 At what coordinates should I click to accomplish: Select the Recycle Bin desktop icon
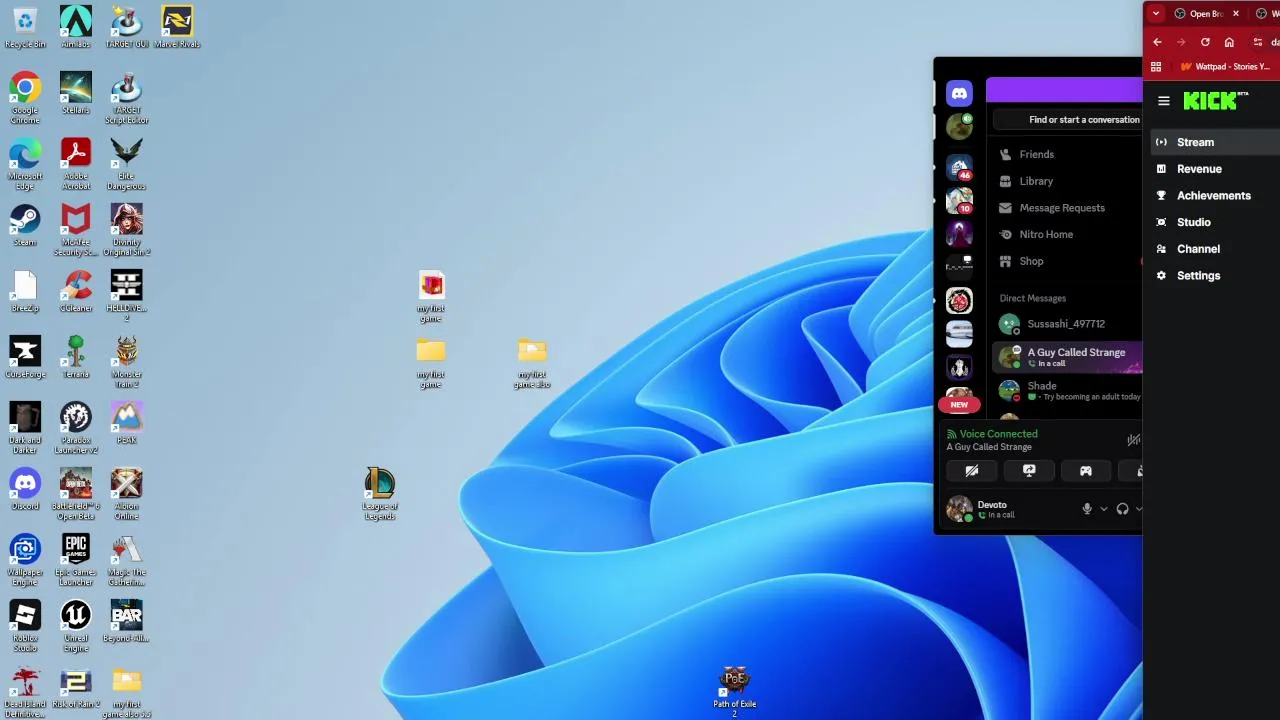point(25,27)
